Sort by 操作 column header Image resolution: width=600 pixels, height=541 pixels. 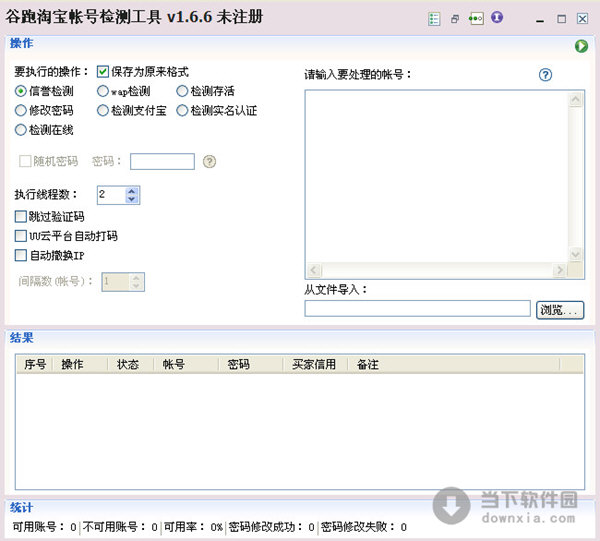tap(80, 364)
